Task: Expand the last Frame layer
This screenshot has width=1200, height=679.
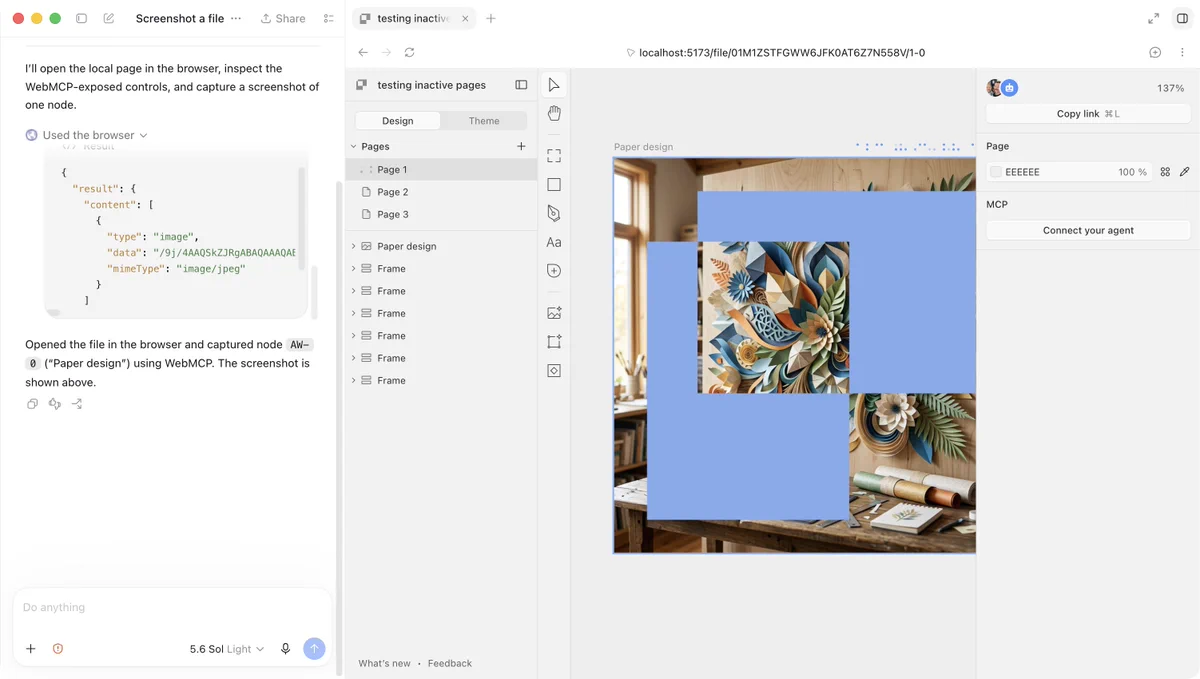Action: coord(353,380)
